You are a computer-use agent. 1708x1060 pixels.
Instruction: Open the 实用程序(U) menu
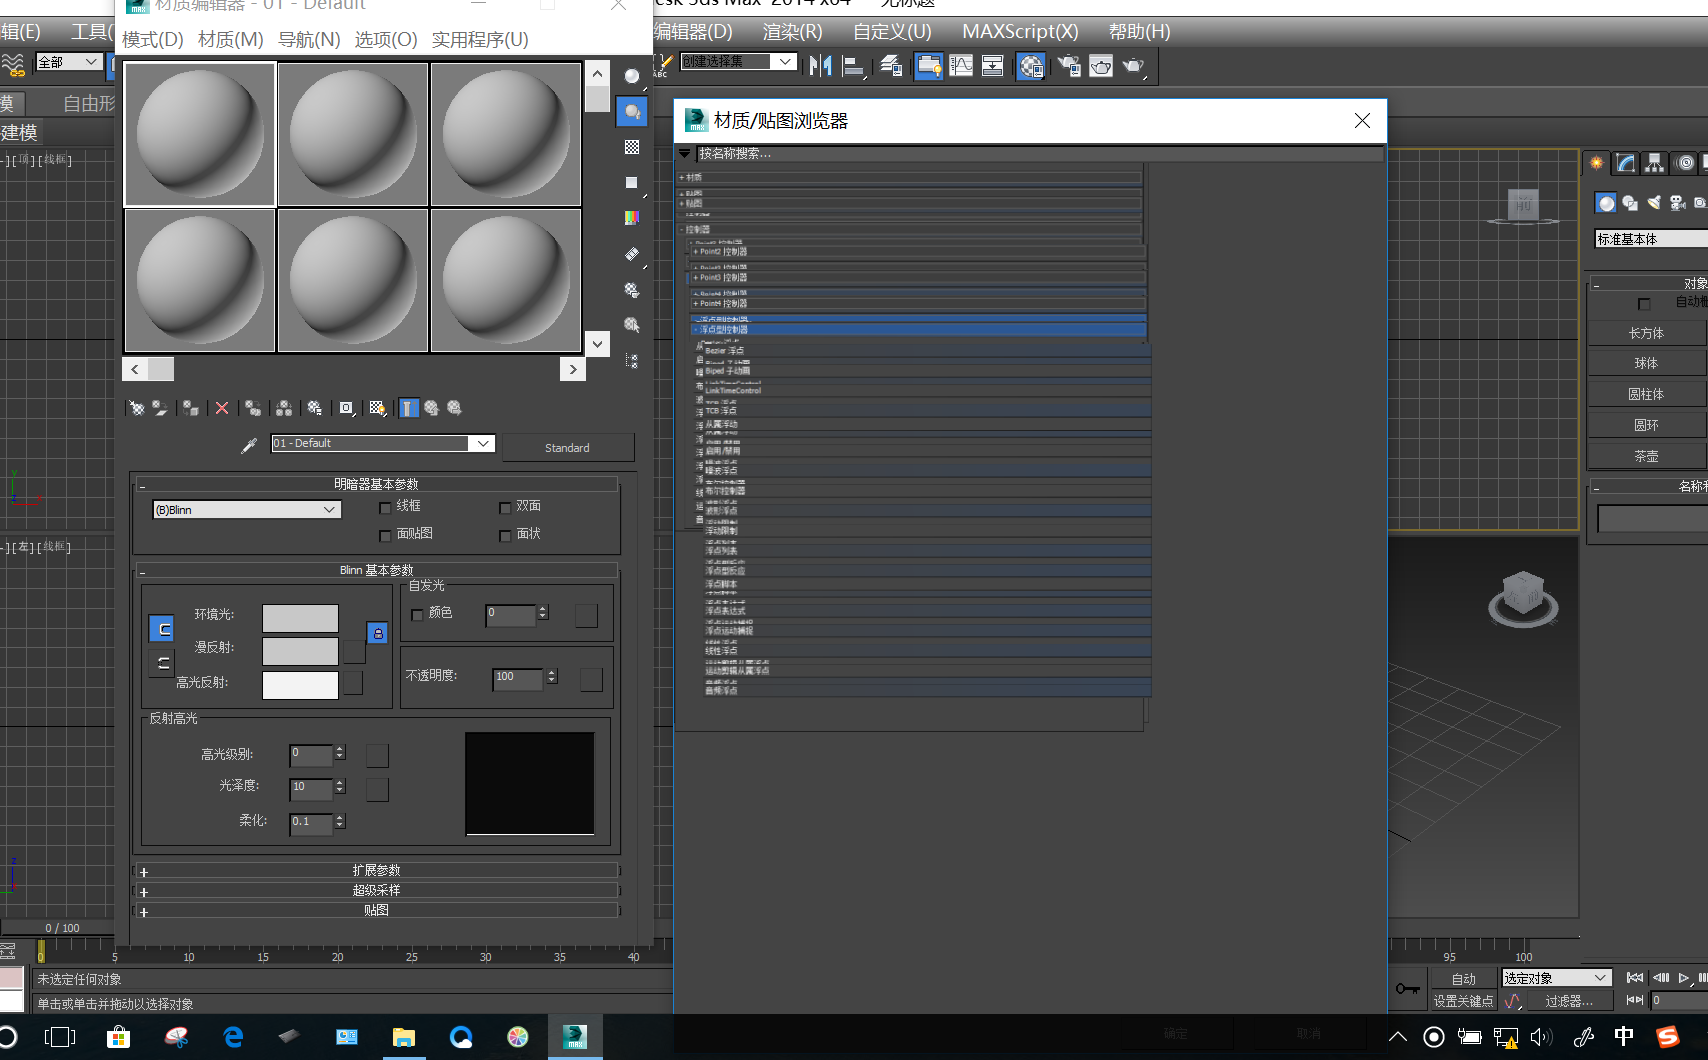(480, 39)
